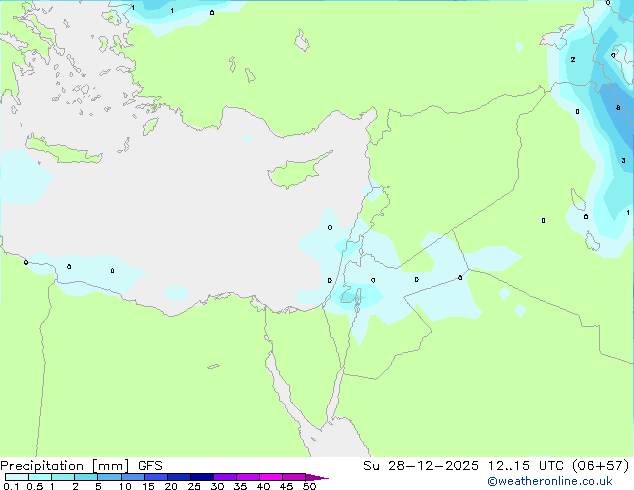Click the 20–25 mm dark blue swatch
This screenshot has width=634, height=490.
tap(178, 477)
